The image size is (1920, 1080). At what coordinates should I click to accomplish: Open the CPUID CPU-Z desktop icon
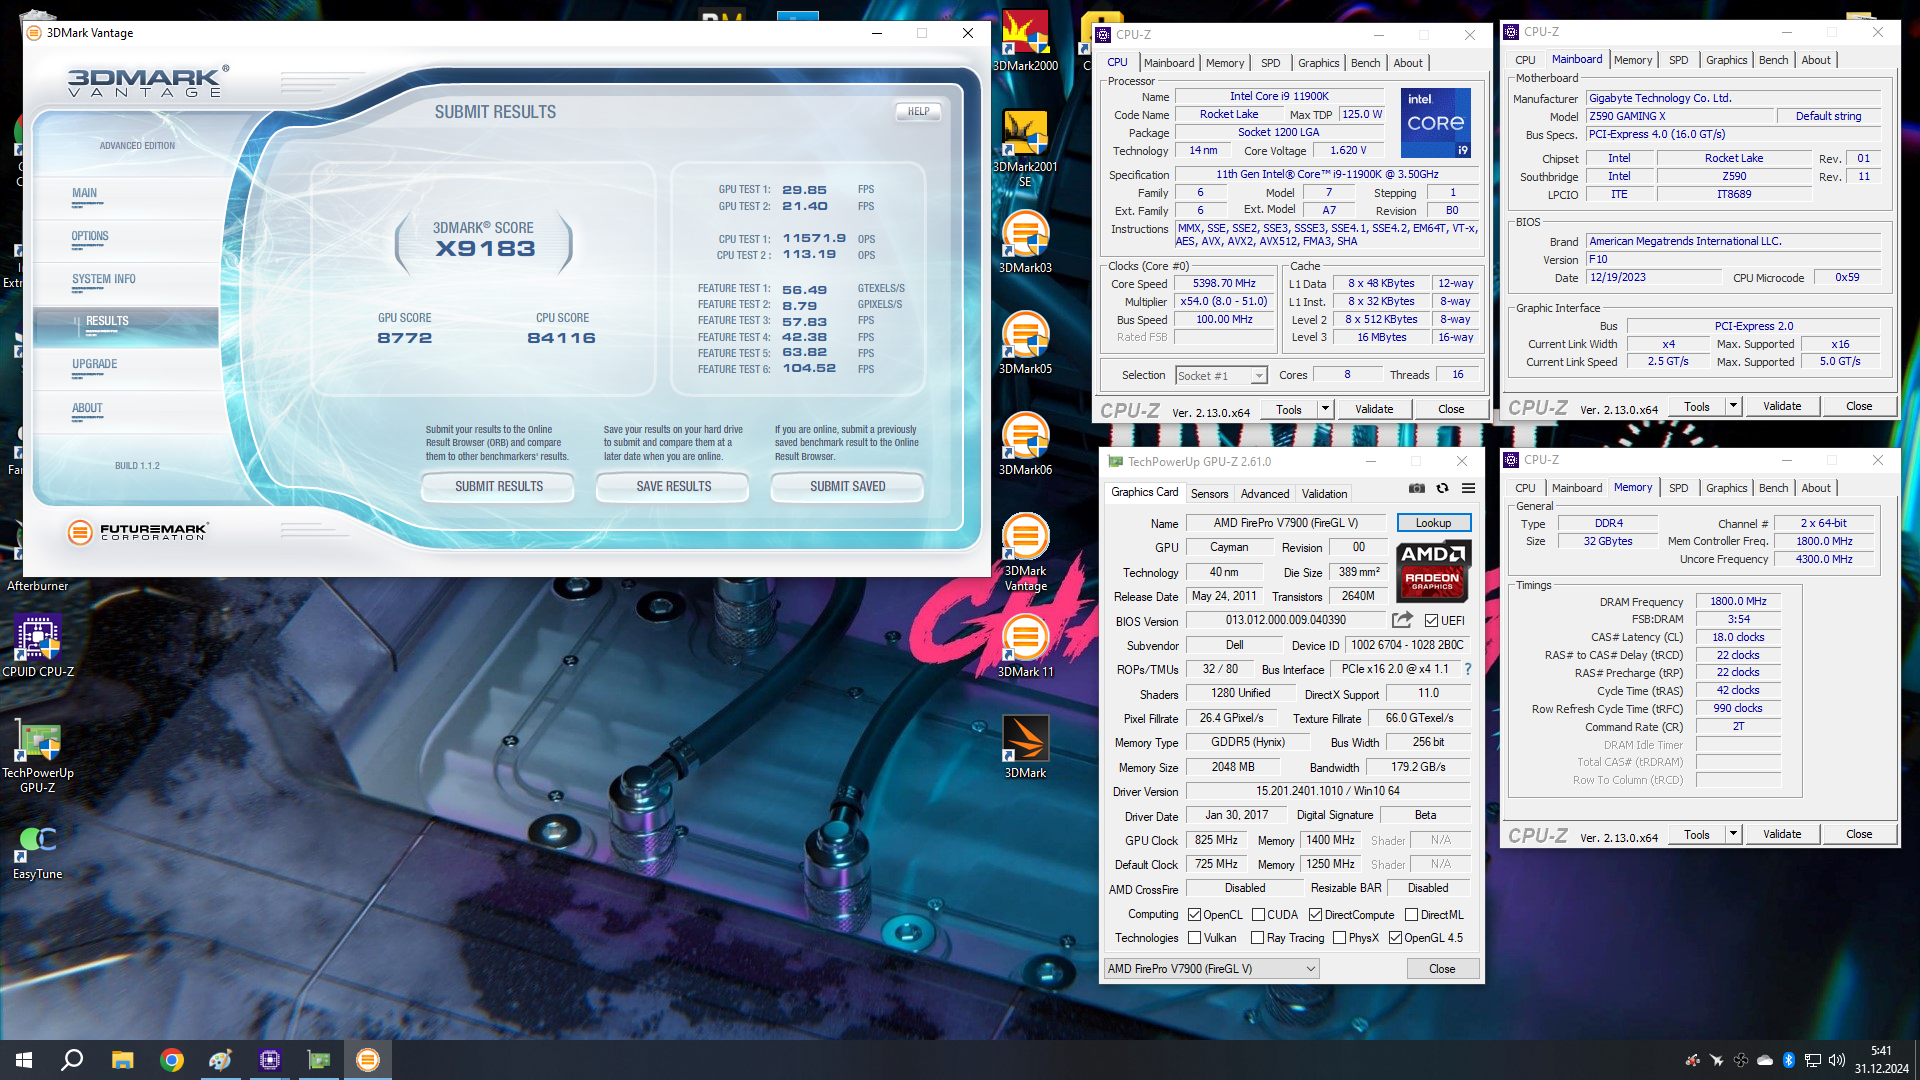[x=38, y=645]
